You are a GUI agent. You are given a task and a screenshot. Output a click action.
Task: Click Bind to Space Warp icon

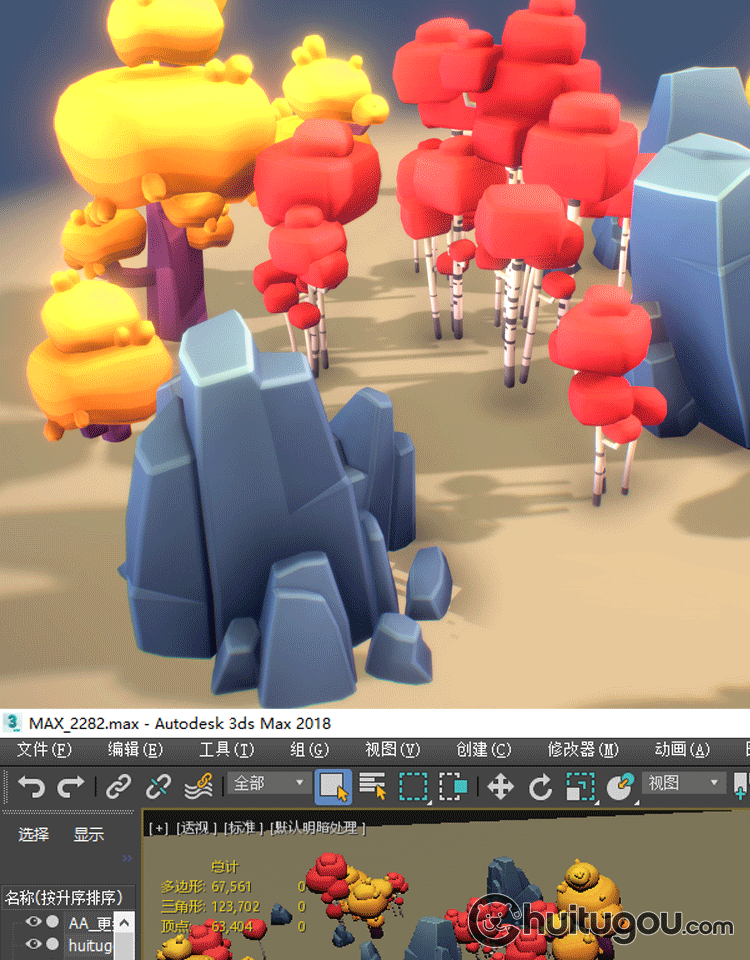(197, 786)
